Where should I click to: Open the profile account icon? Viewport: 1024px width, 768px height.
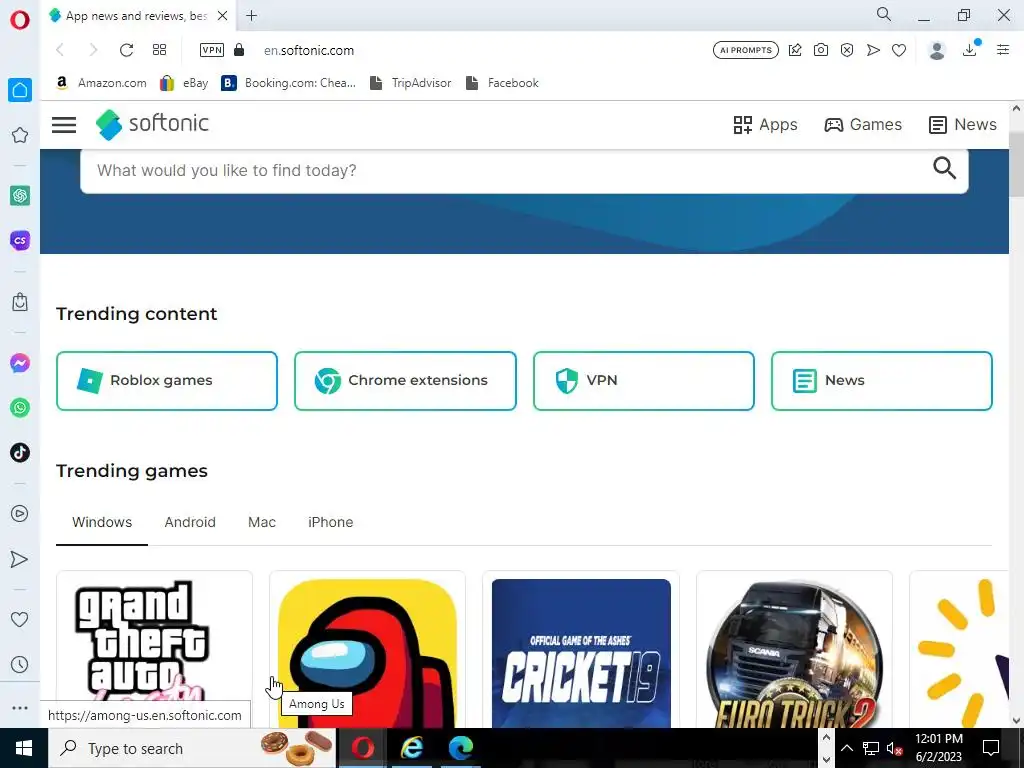click(x=937, y=50)
